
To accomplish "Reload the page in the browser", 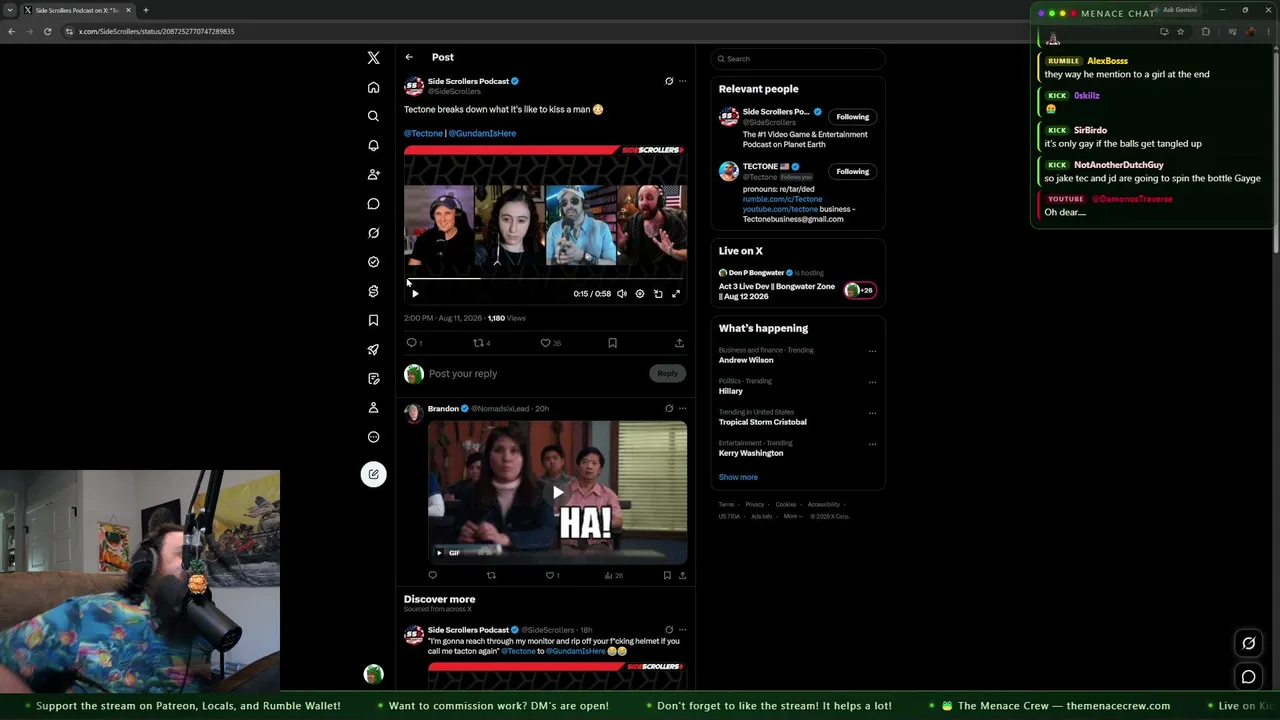I will (47, 31).
